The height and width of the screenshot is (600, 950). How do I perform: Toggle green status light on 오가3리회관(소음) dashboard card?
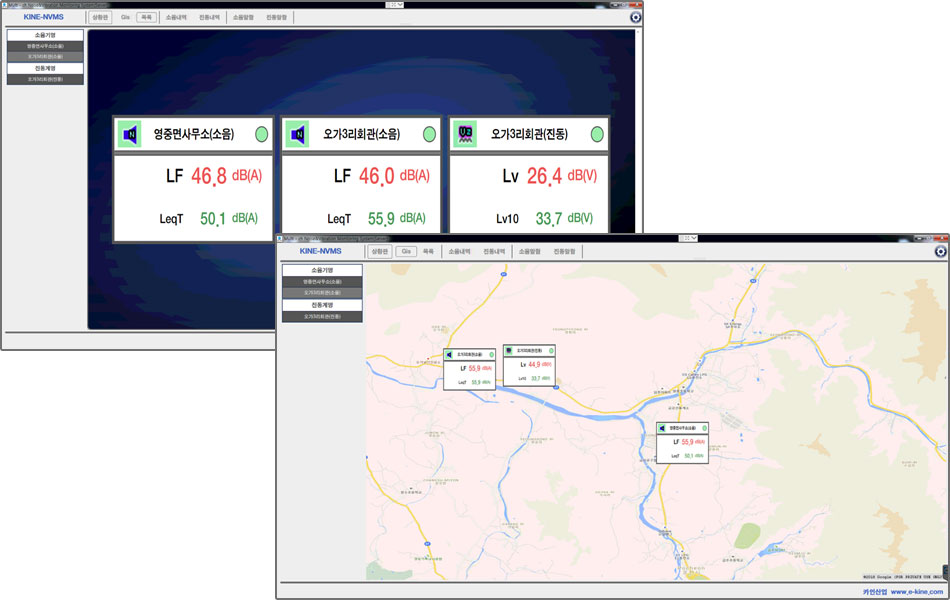(x=429, y=134)
